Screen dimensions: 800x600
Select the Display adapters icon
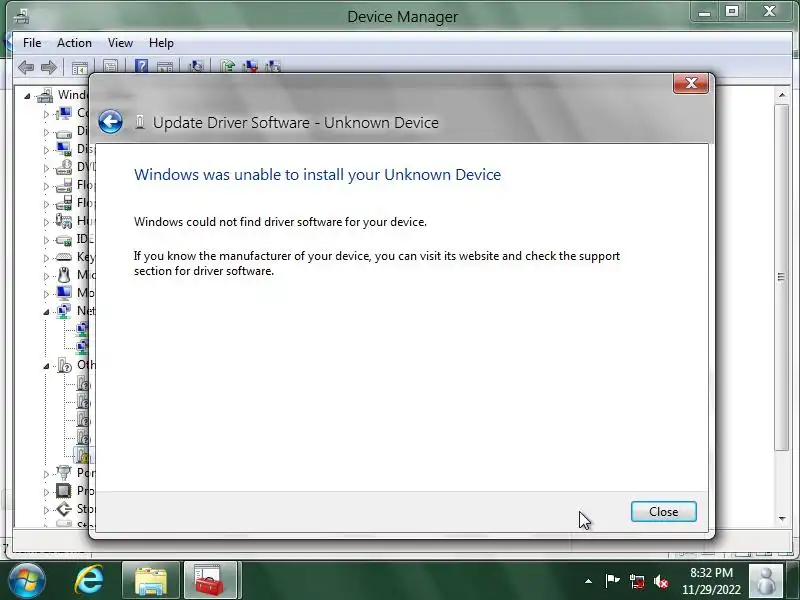64,149
